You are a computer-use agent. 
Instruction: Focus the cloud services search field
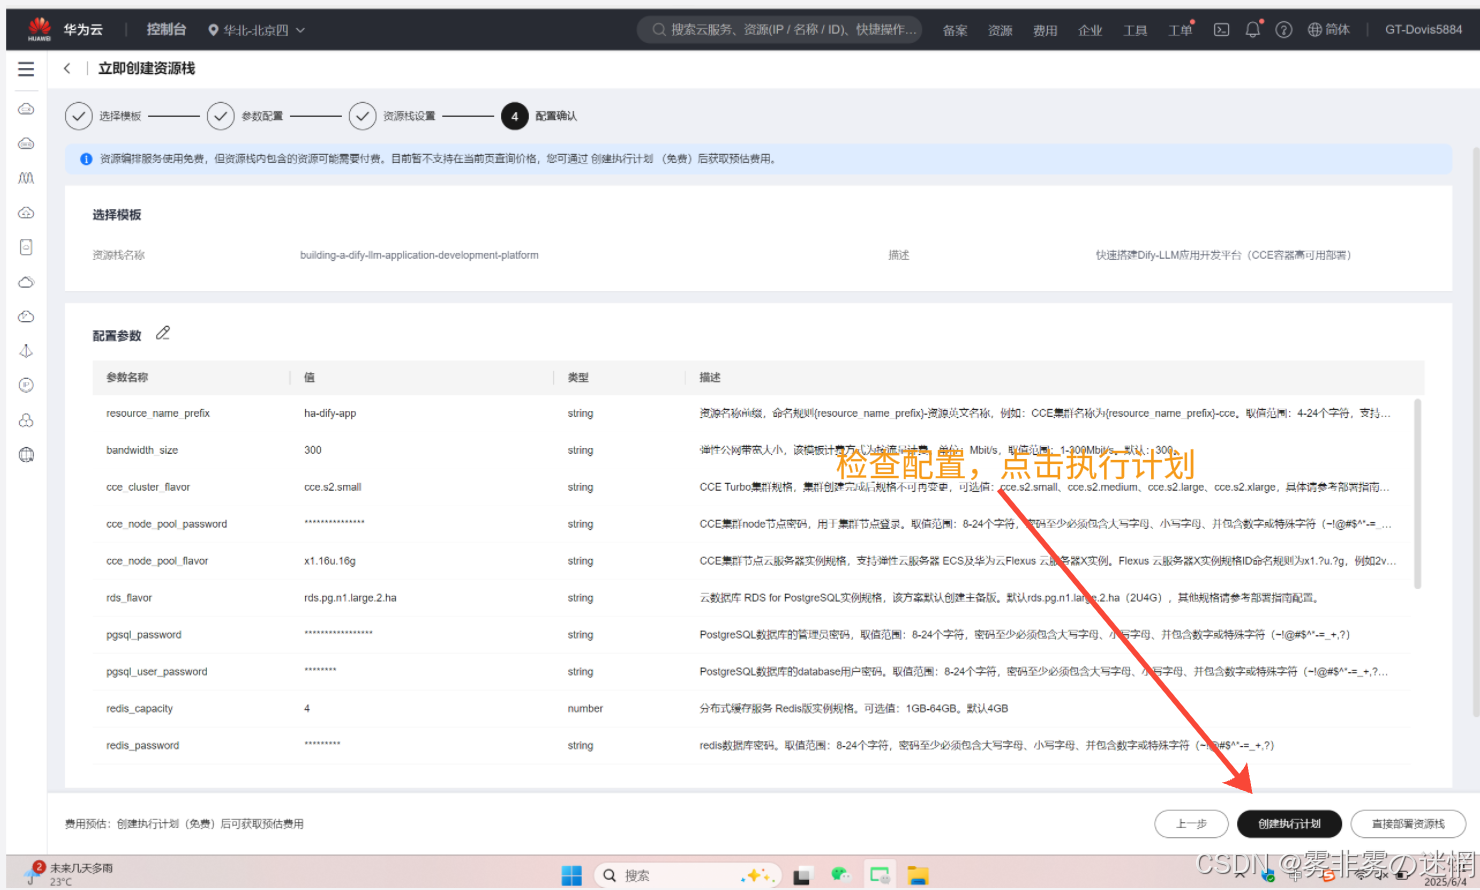(780, 30)
